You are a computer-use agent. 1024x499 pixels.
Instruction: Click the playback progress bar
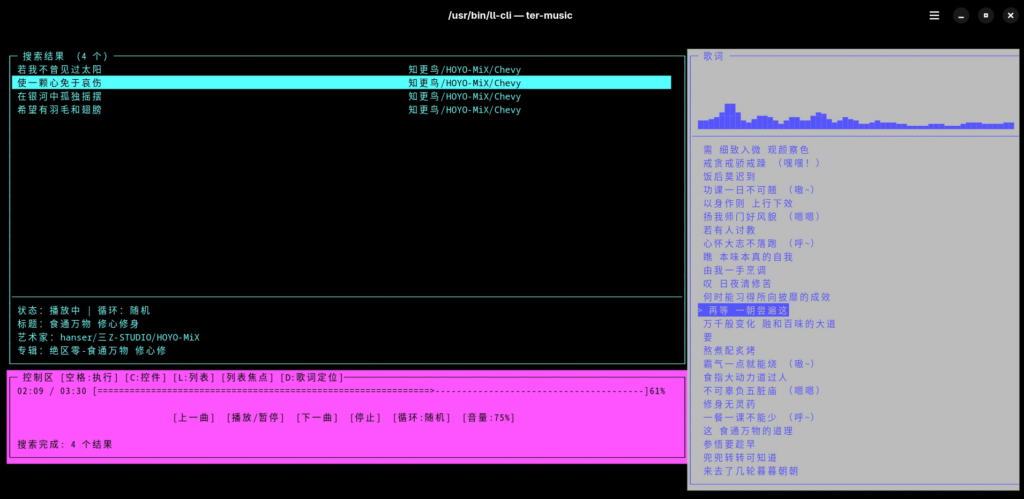click(x=370, y=391)
